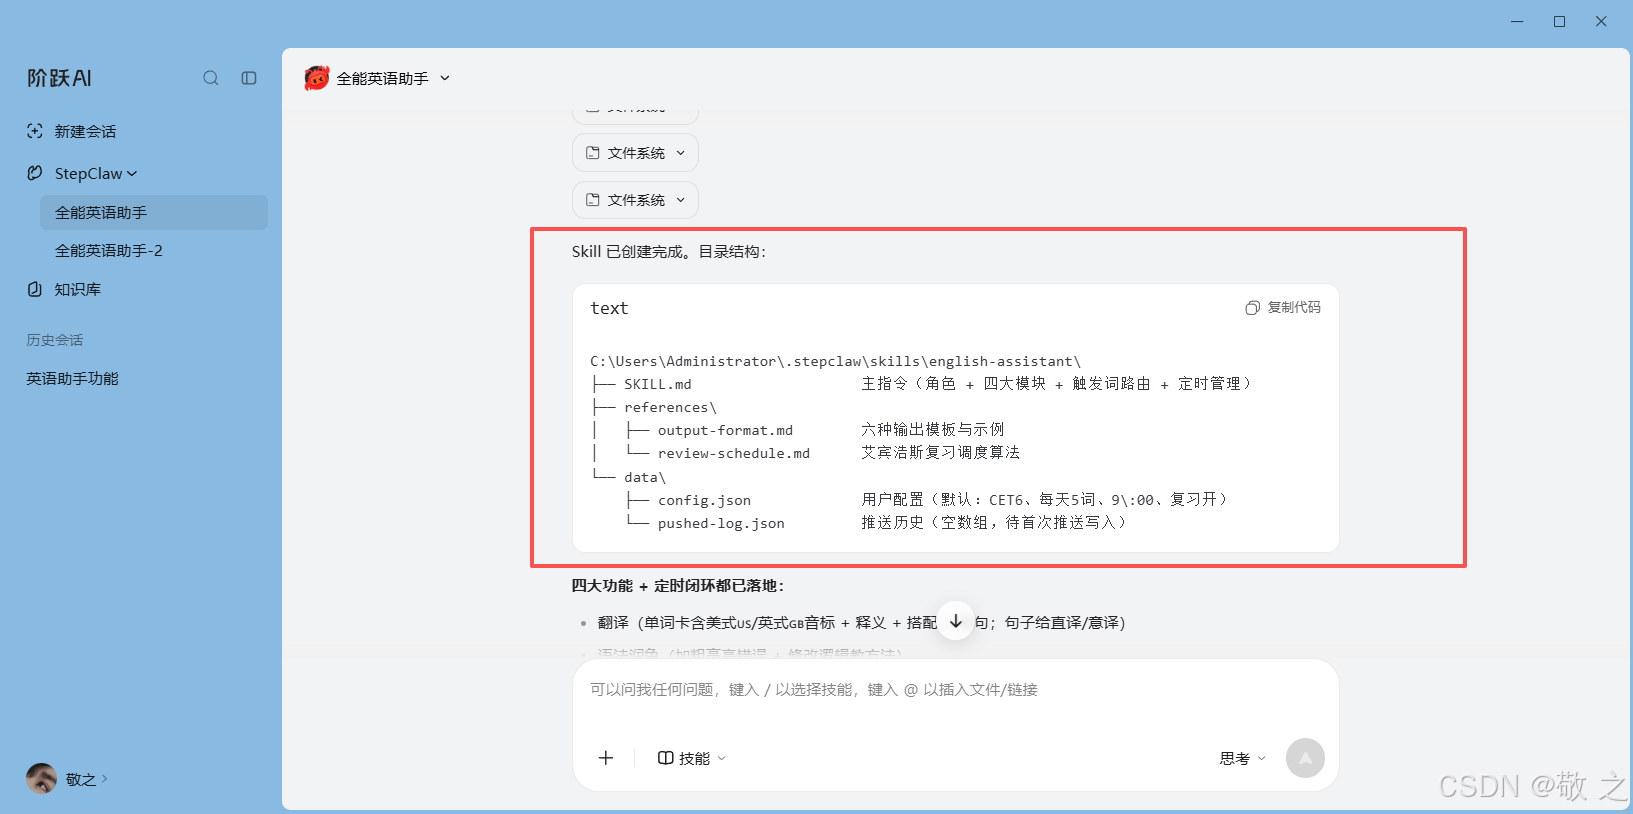The height and width of the screenshot is (814, 1633).
Task: Open 英语助手功能 history conversation
Action: [x=72, y=378]
